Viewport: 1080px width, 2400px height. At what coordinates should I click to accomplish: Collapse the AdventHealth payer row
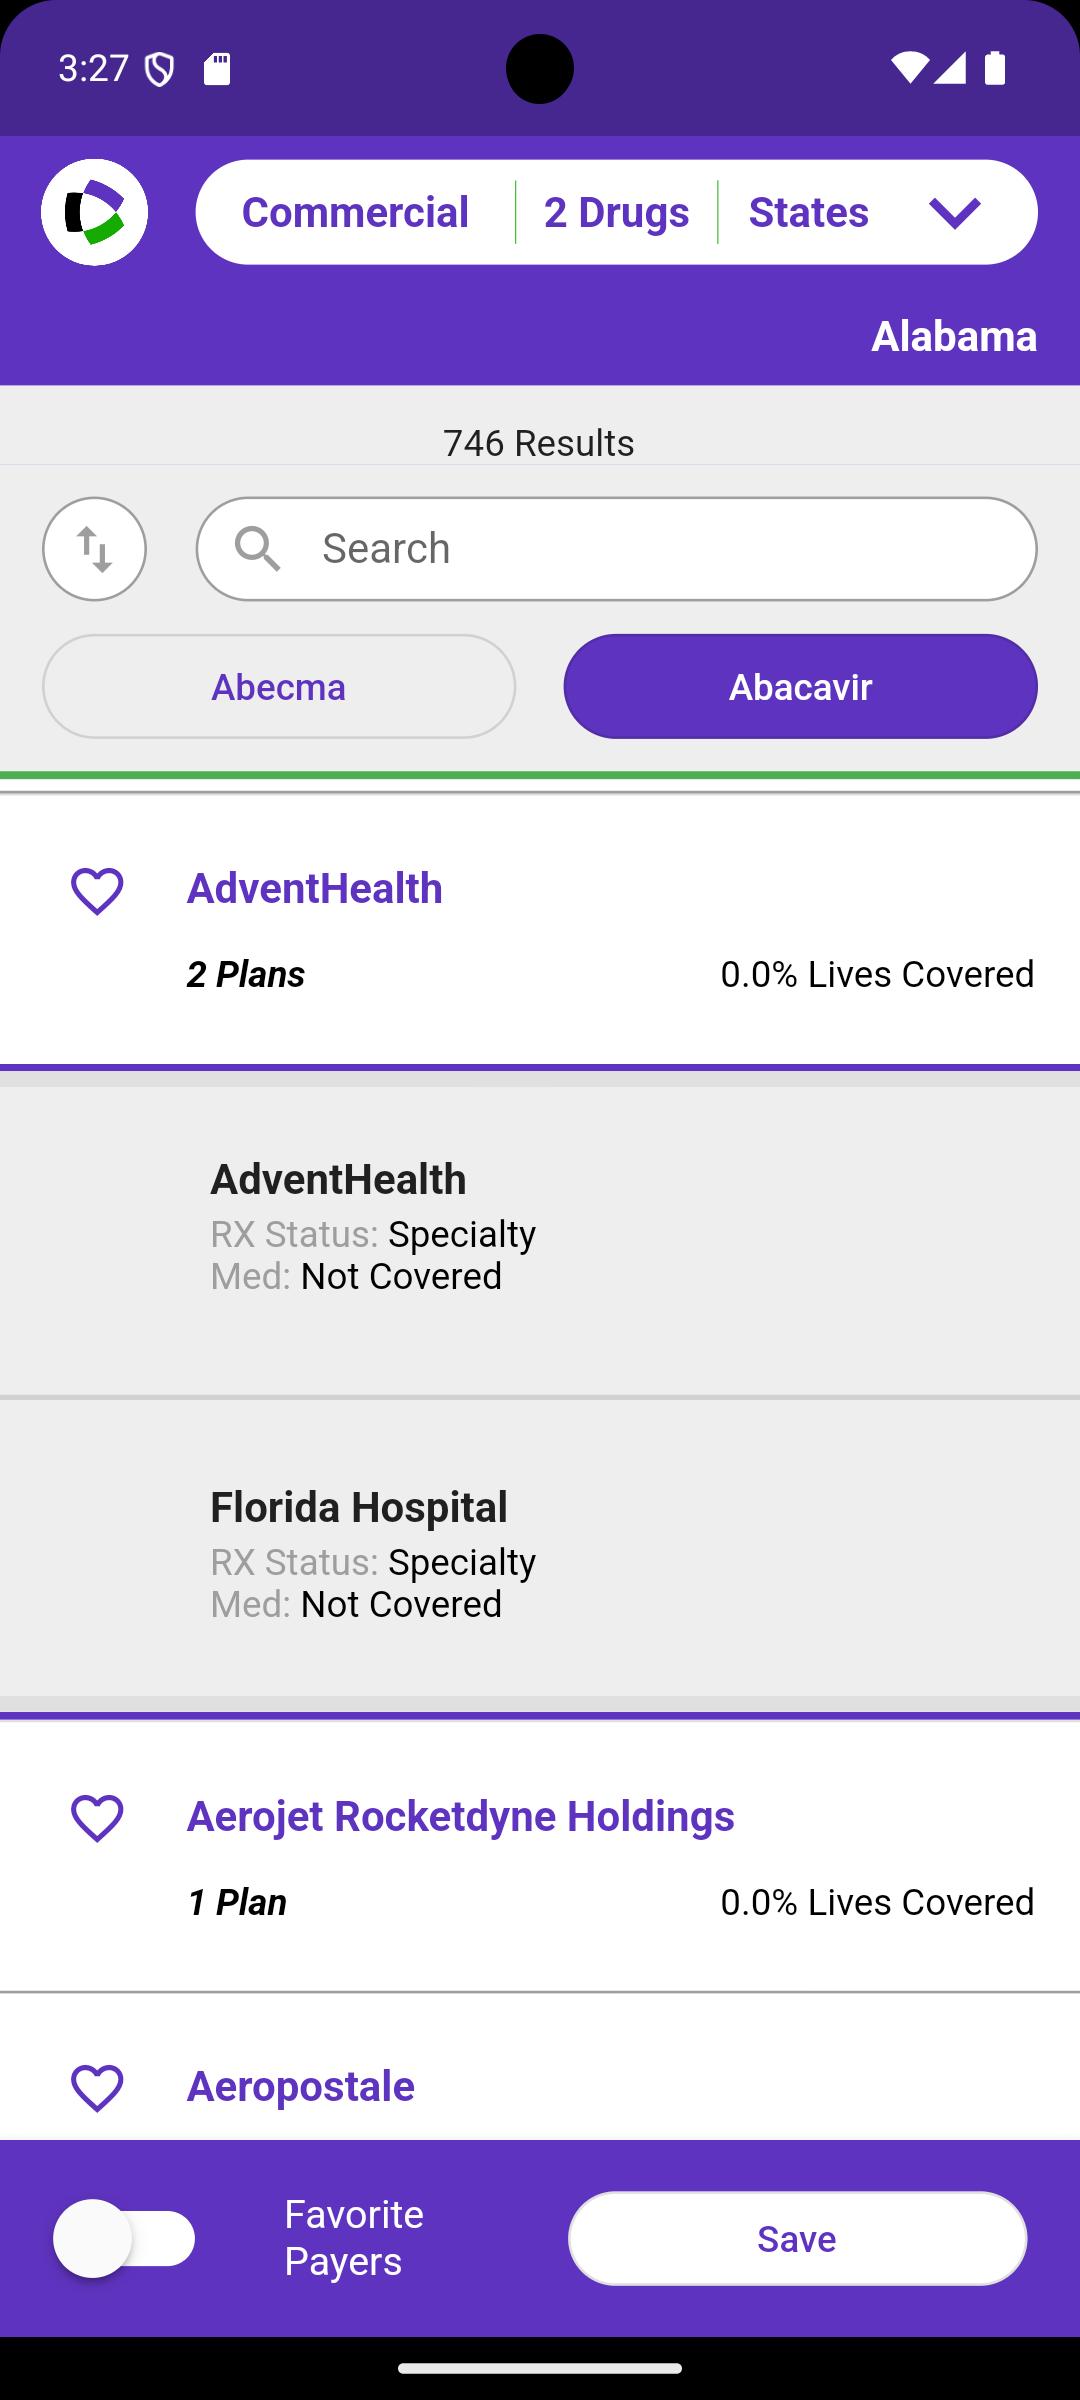pos(540,929)
